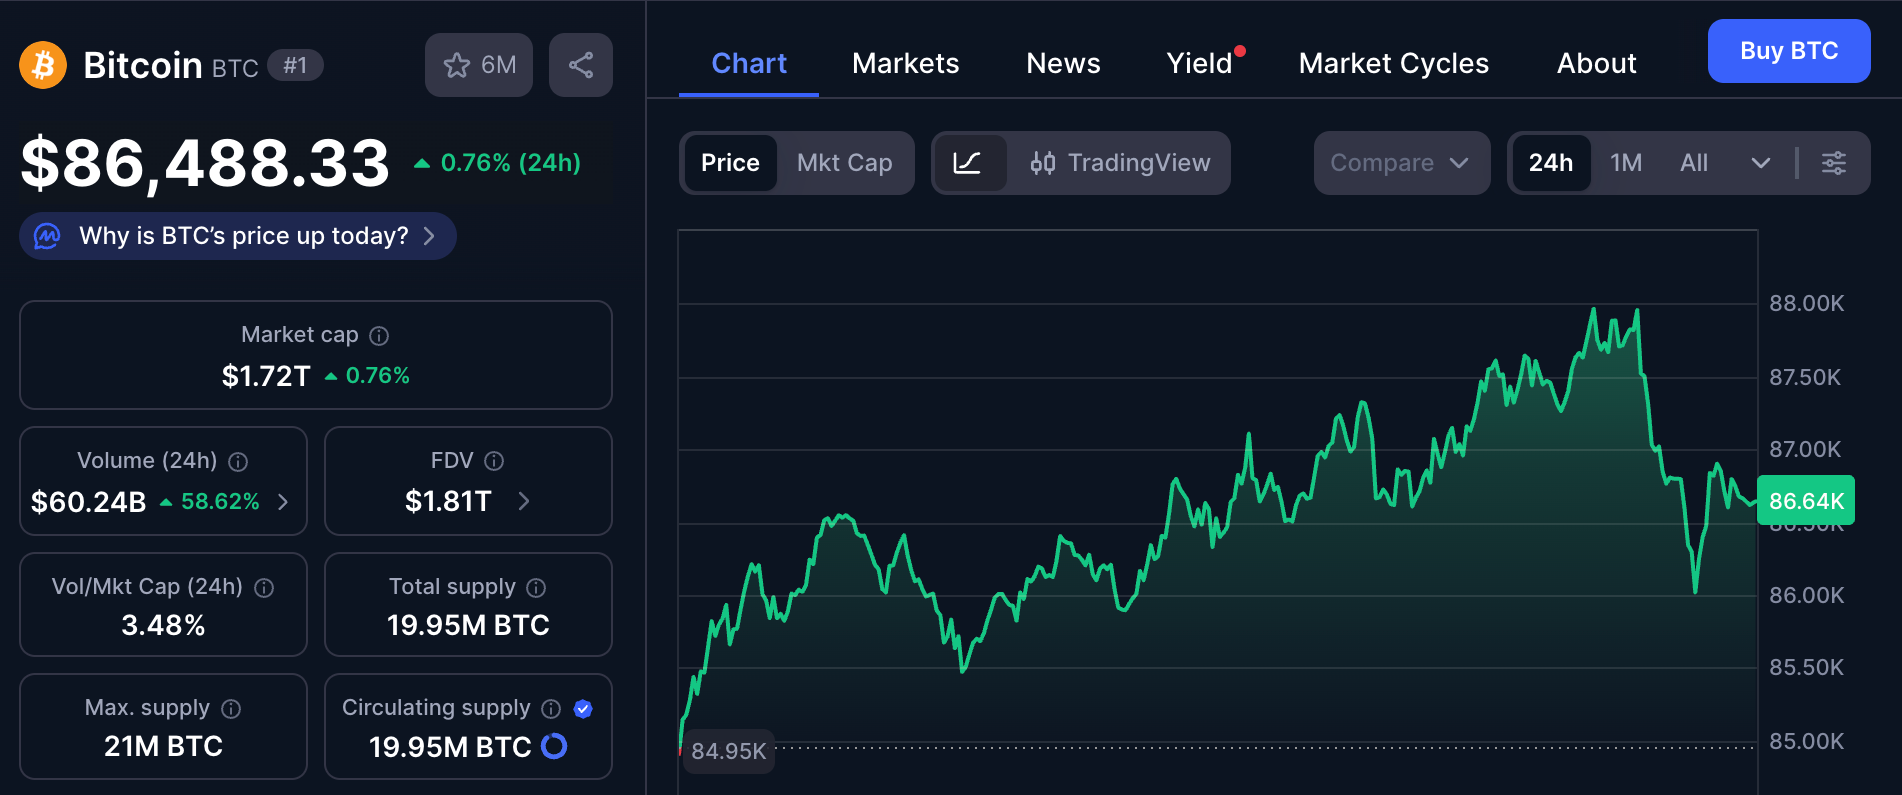The width and height of the screenshot is (1902, 795).
Task: Select the line chart icon
Action: (968, 163)
